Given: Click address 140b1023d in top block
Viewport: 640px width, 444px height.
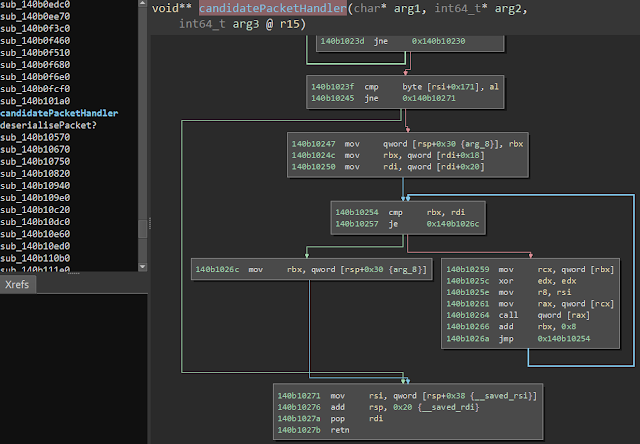Looking at the screenshot, I should click(x=342, y=41).
